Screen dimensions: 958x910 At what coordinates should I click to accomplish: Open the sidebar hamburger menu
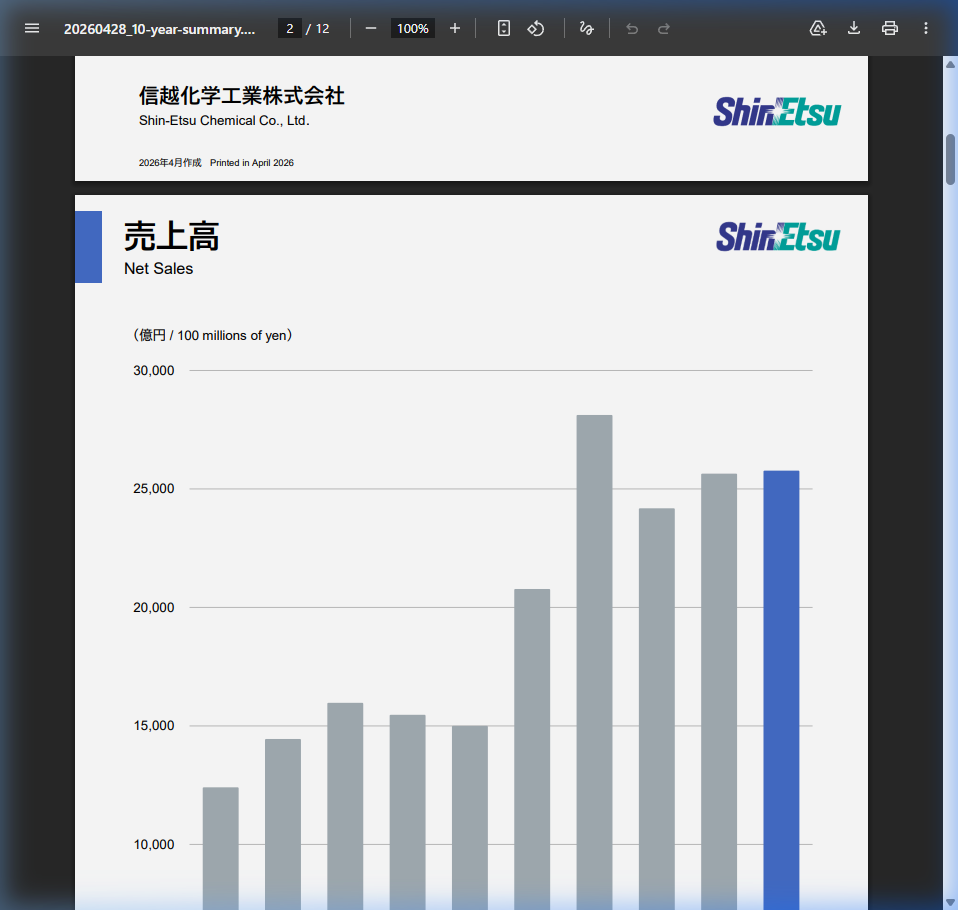pos(32,28)
